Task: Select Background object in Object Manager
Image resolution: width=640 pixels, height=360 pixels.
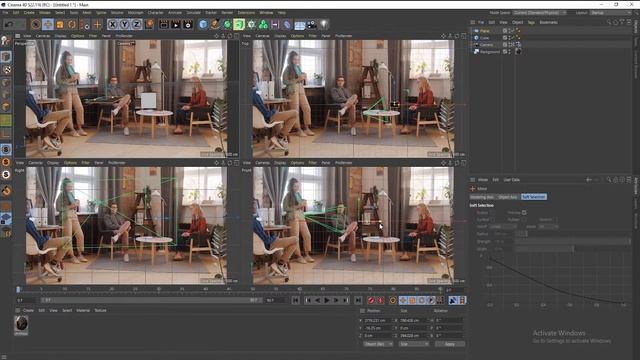Action: click(490, 51)
